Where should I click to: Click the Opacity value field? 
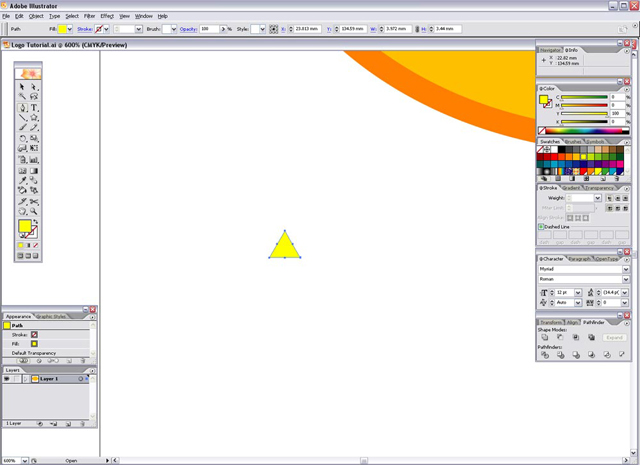[x=209, y=29]
